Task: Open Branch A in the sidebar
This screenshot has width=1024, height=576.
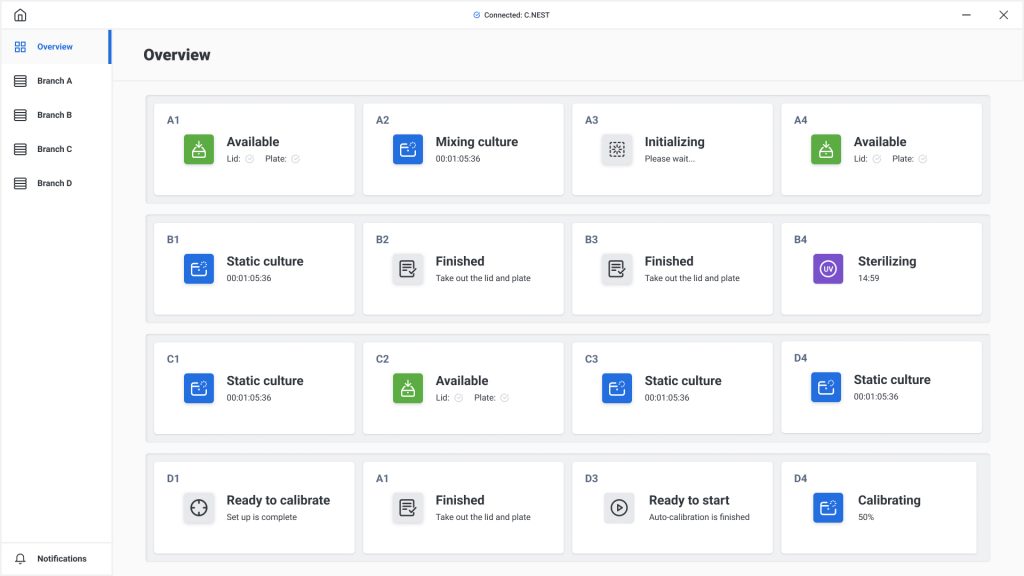Action: [x=56, y=81]
